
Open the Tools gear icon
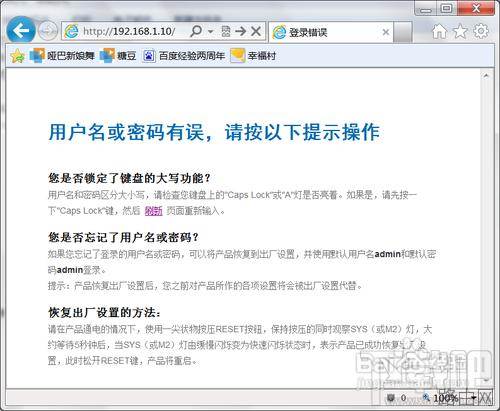tap(481, 31)
